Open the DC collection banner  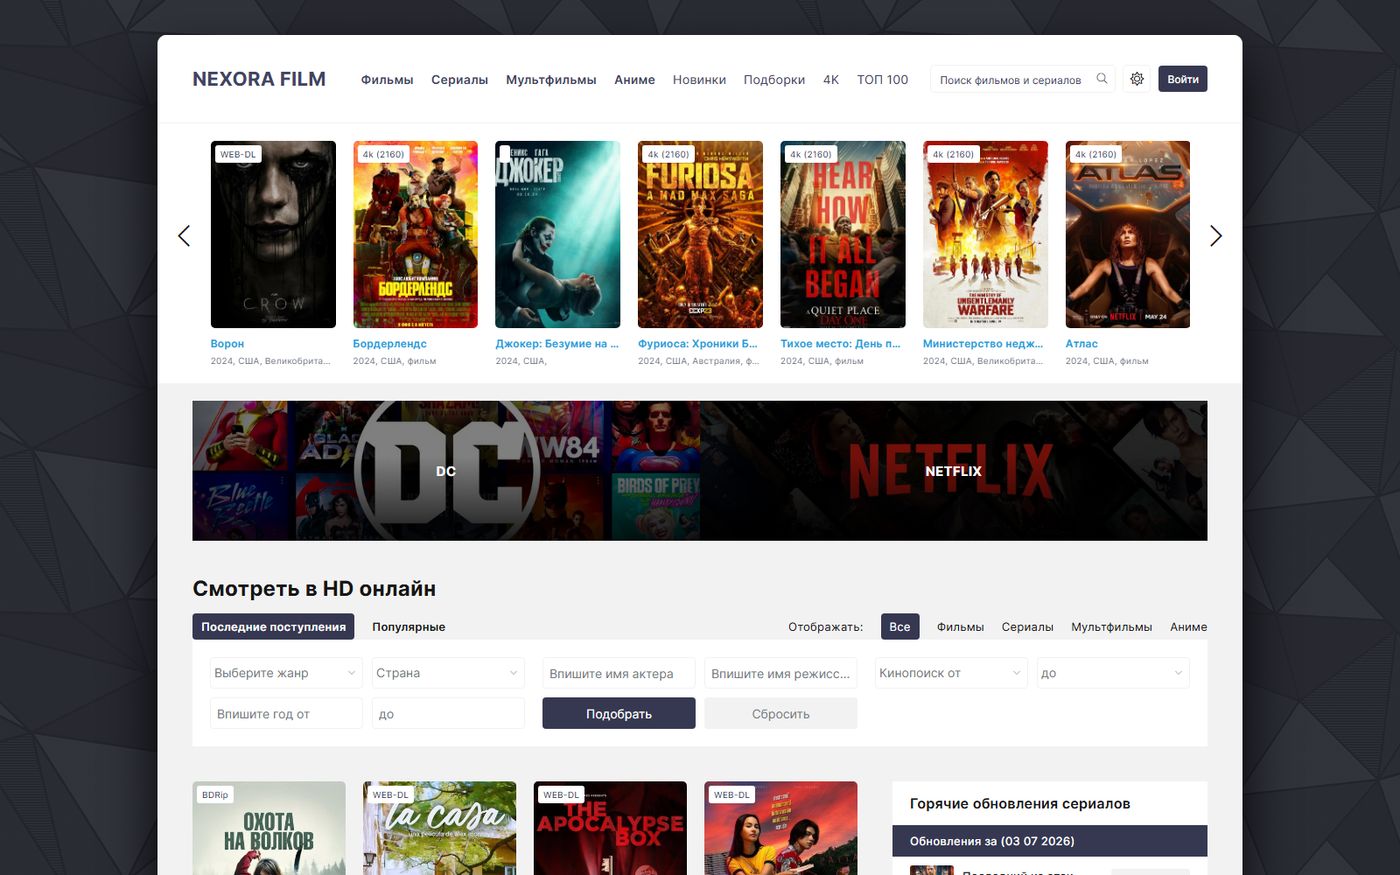(446, 471)
